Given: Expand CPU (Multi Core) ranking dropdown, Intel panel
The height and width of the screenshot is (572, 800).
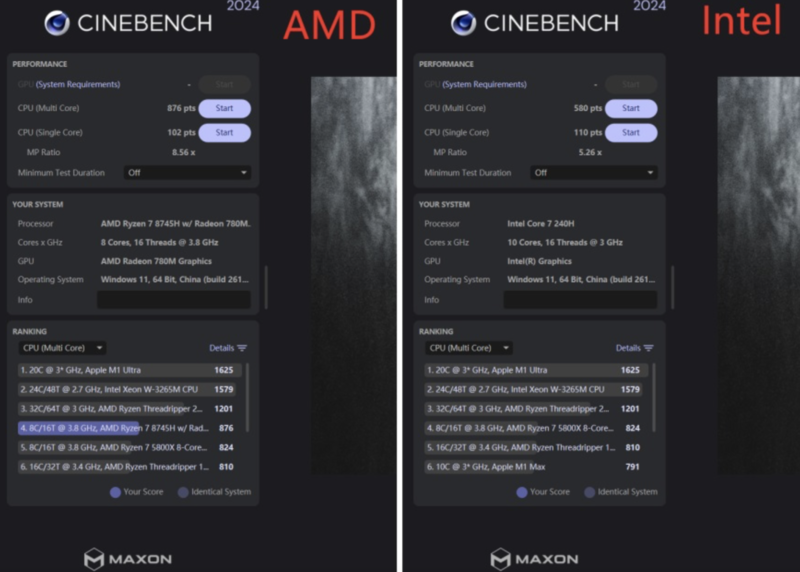Looking at the screenshot, I should point(469,348).
